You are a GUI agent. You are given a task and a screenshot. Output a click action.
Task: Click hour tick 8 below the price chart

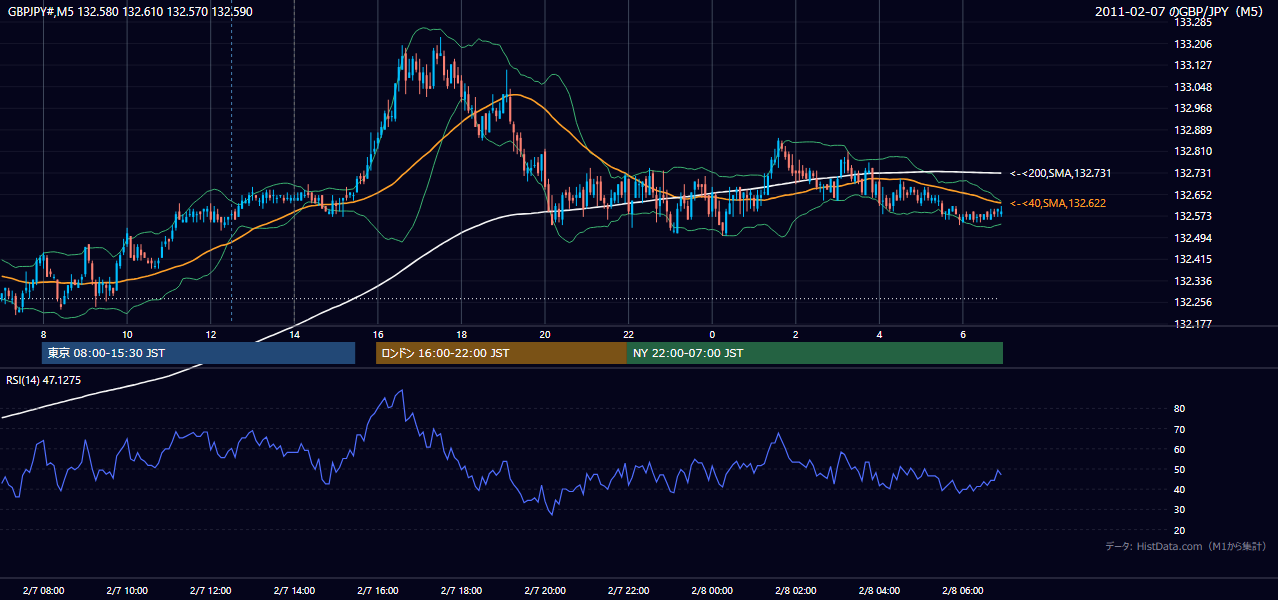coord(43,333)
